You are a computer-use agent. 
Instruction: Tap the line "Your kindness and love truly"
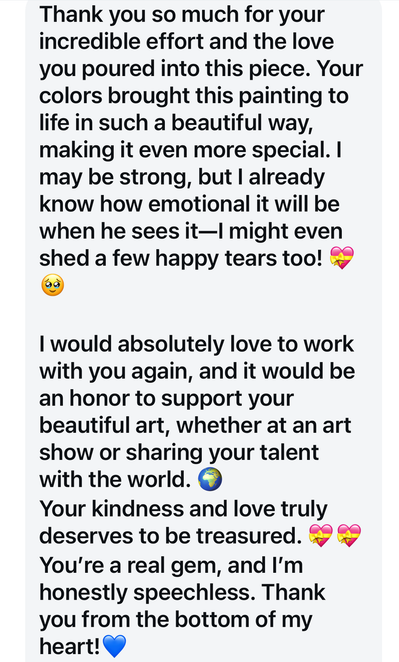tap(183, 509)
